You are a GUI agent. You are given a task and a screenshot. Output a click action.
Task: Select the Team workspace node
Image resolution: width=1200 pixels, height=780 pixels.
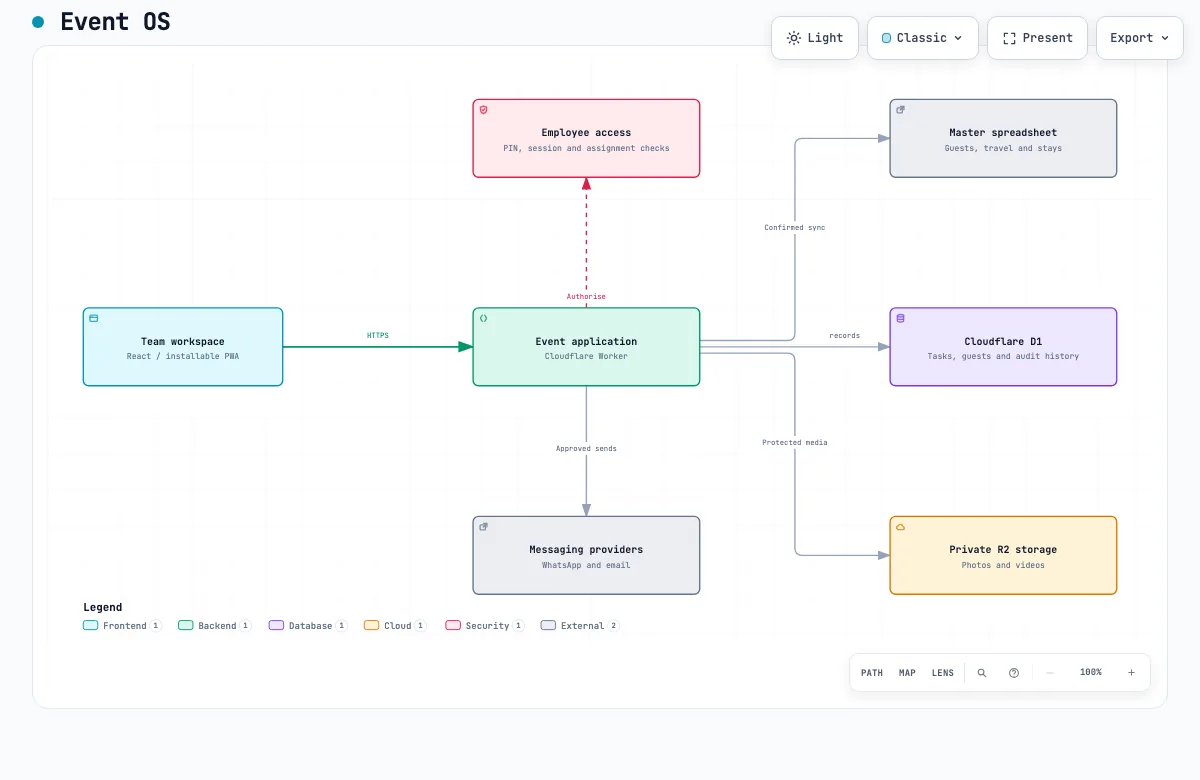tap(183, 346)
